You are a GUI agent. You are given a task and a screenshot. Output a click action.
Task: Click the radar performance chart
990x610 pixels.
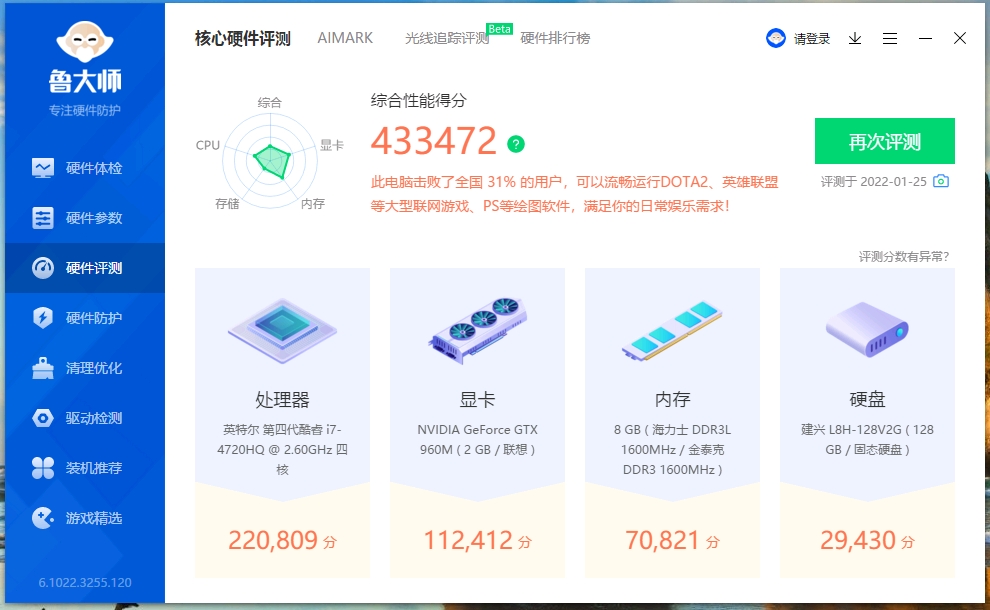tap(270, 160)
